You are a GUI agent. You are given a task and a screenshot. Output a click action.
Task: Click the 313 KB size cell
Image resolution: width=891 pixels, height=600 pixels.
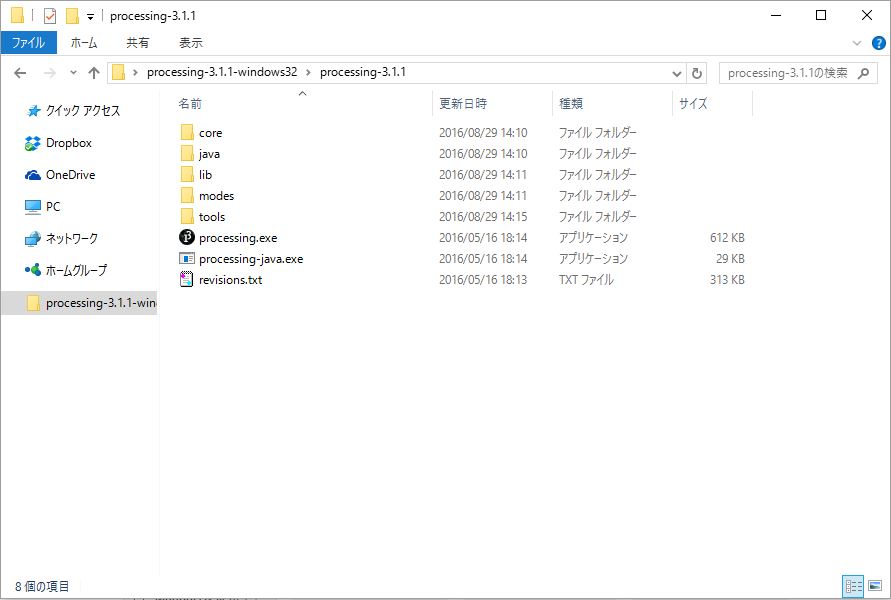coord(727,280)
